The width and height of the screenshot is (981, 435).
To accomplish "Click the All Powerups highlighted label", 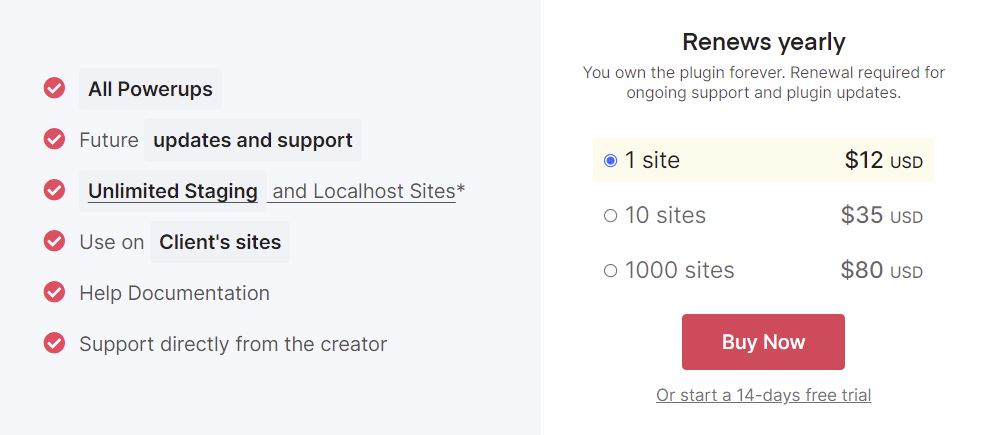I will click(150, 89).
